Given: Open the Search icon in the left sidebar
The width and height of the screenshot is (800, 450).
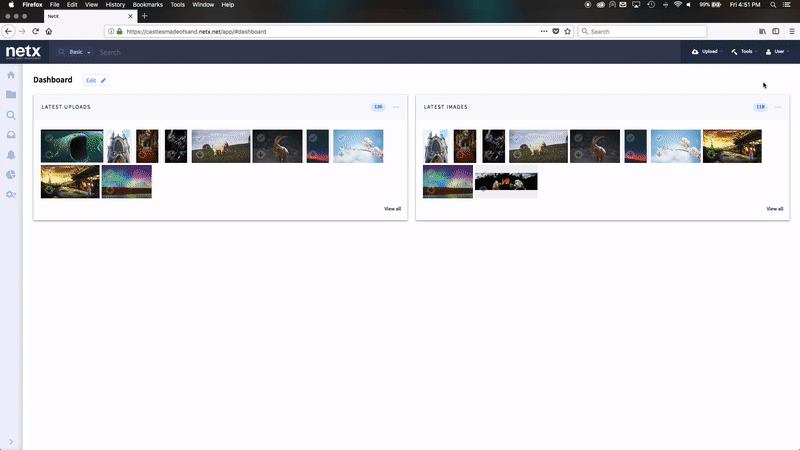Looking at the screenshot, I should pos(11,115).
